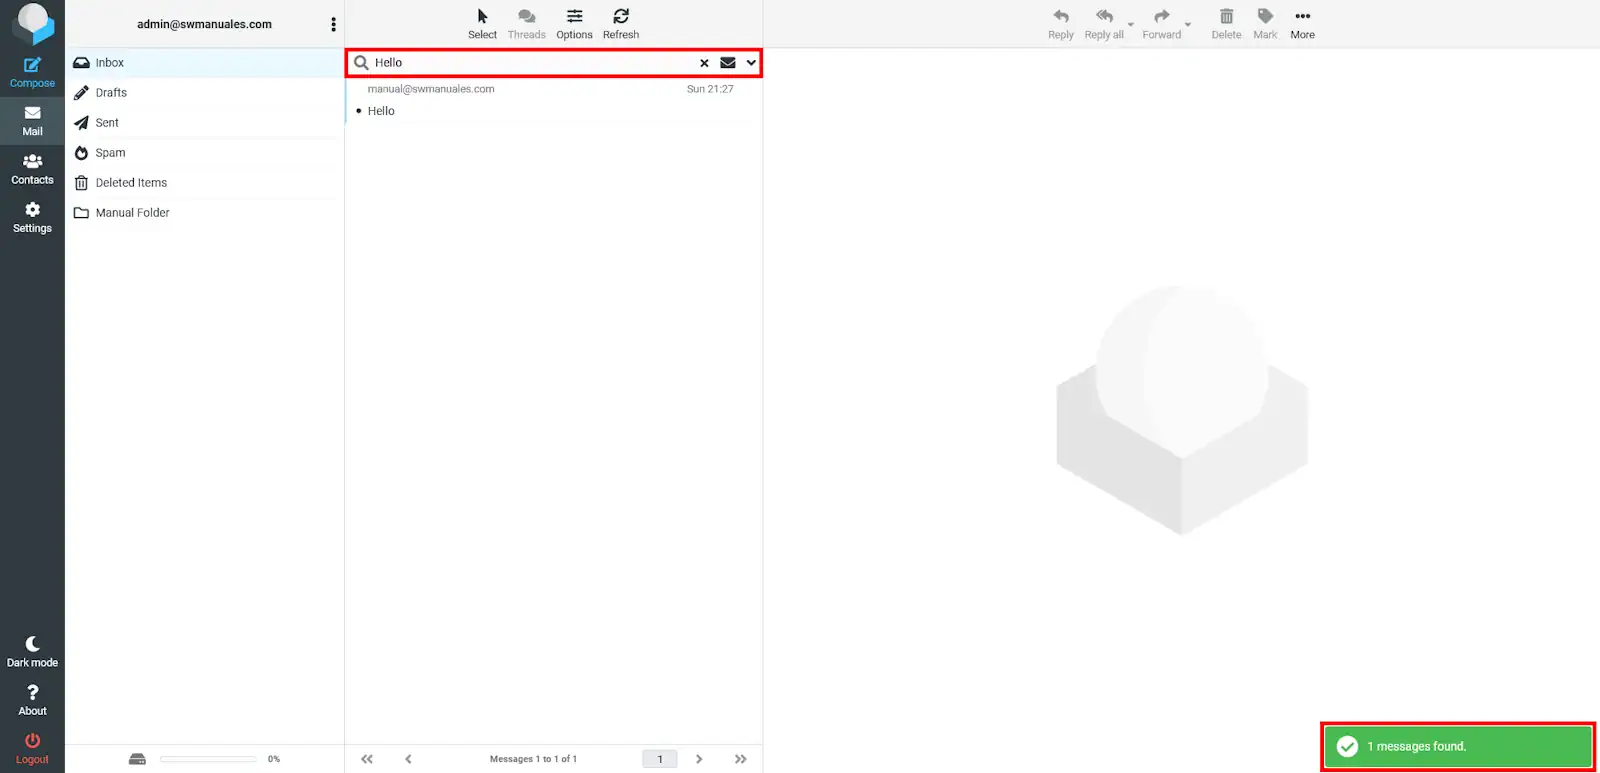
Task: Open the Contacts section
Action: tap(32, 168)
